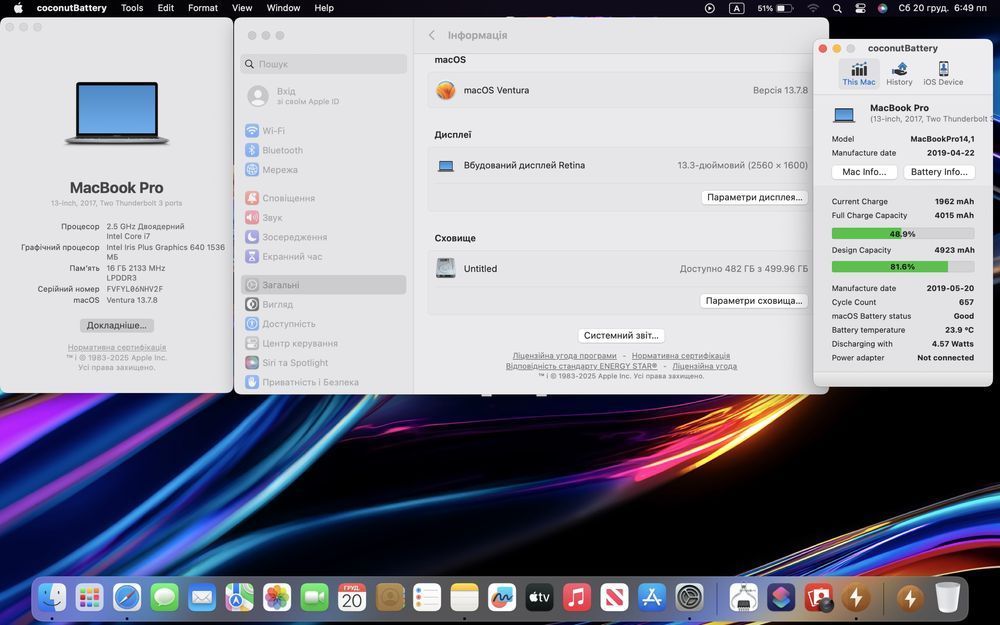
Task: Open the coconutBattery app menu
Action: point(71,8)
